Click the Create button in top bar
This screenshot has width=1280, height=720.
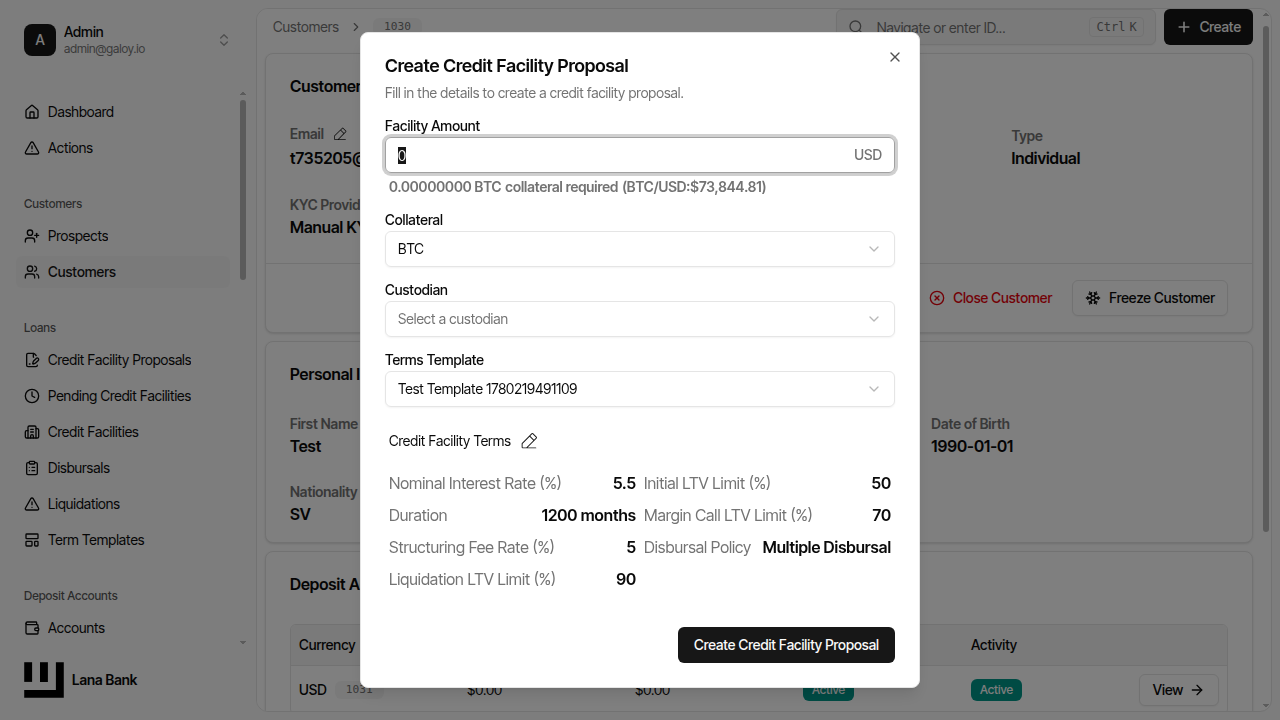[1208, 27]
